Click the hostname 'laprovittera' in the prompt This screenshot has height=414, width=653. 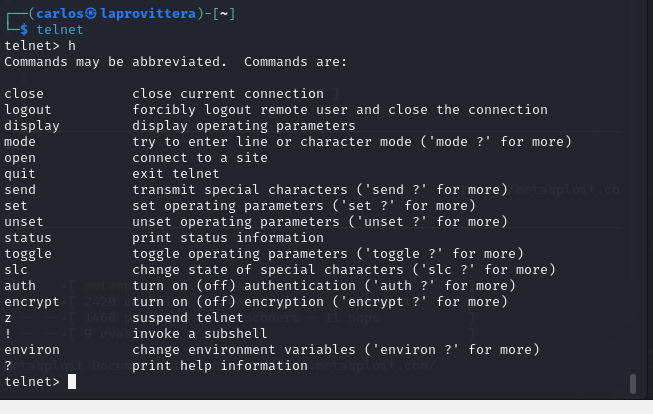click(148, 14)
